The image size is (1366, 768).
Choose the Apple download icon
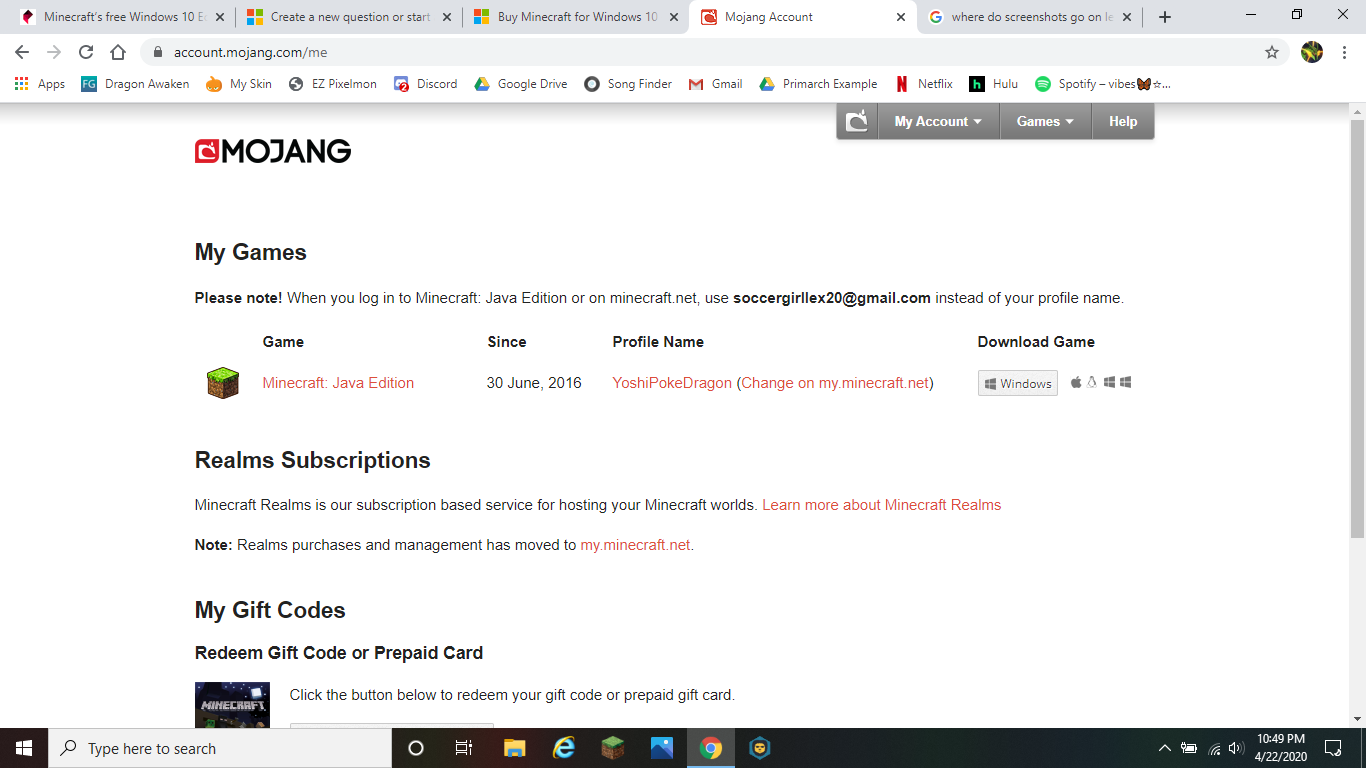pyautogui.click(x=1076, y=382)
